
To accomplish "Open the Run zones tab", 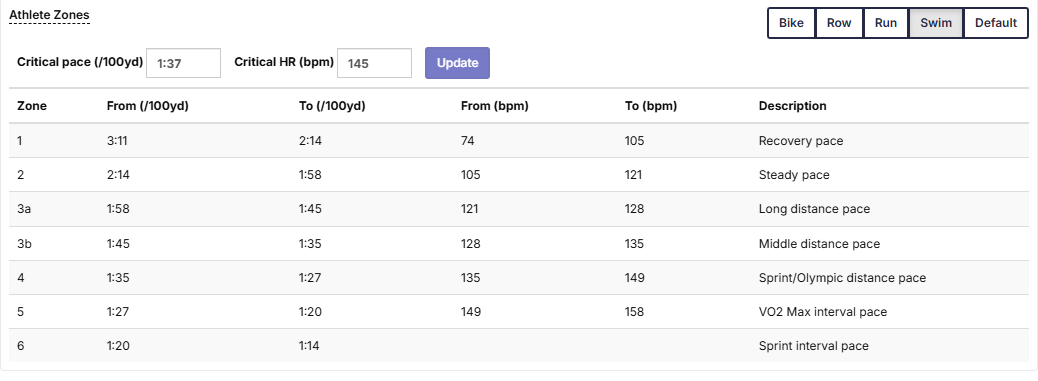I will pos(886,23).
